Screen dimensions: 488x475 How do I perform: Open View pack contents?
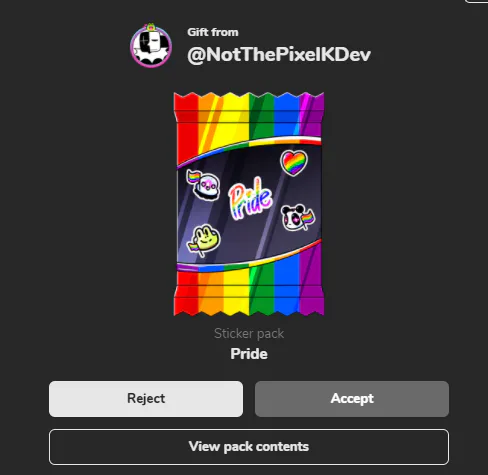point(249,447)
